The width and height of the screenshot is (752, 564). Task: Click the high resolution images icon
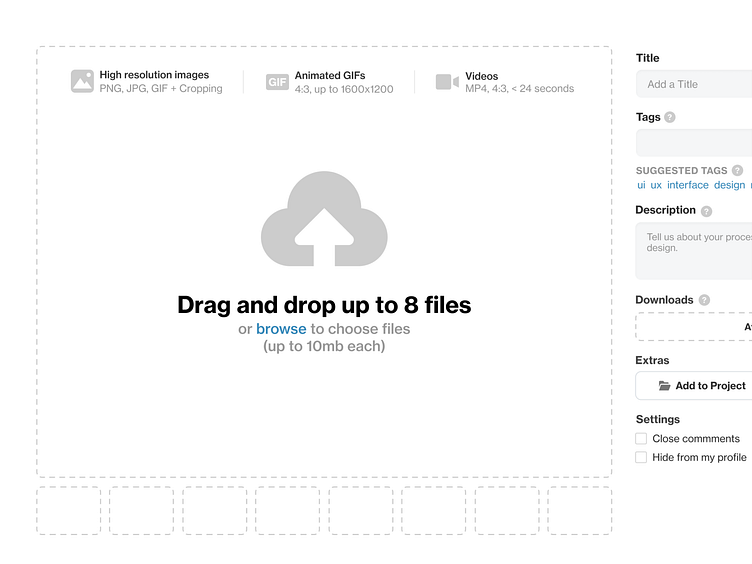(82, 82)
